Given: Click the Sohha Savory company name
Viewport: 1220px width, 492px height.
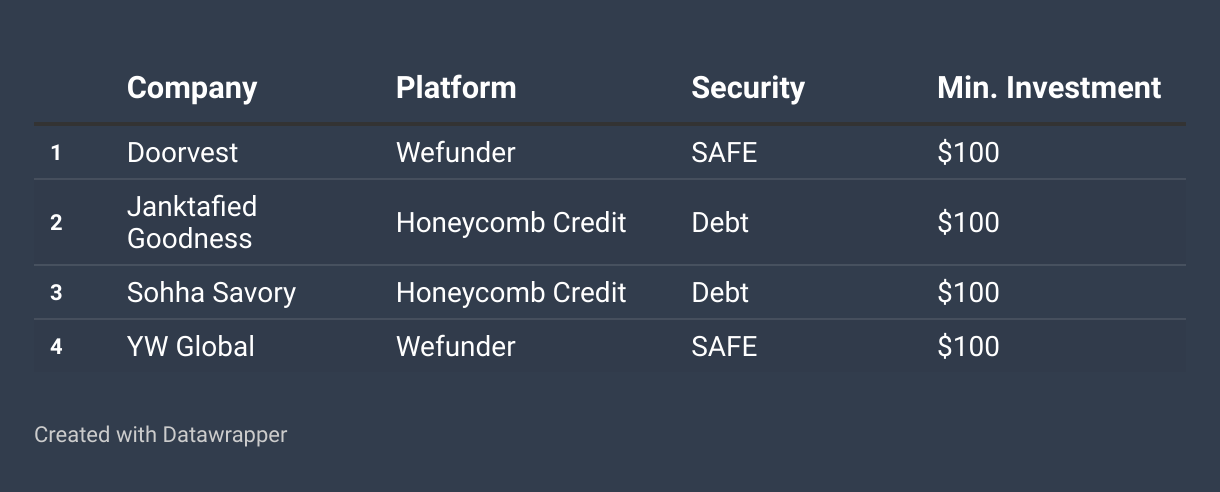Looking at the screenshot, I should [x=211, y=292].
